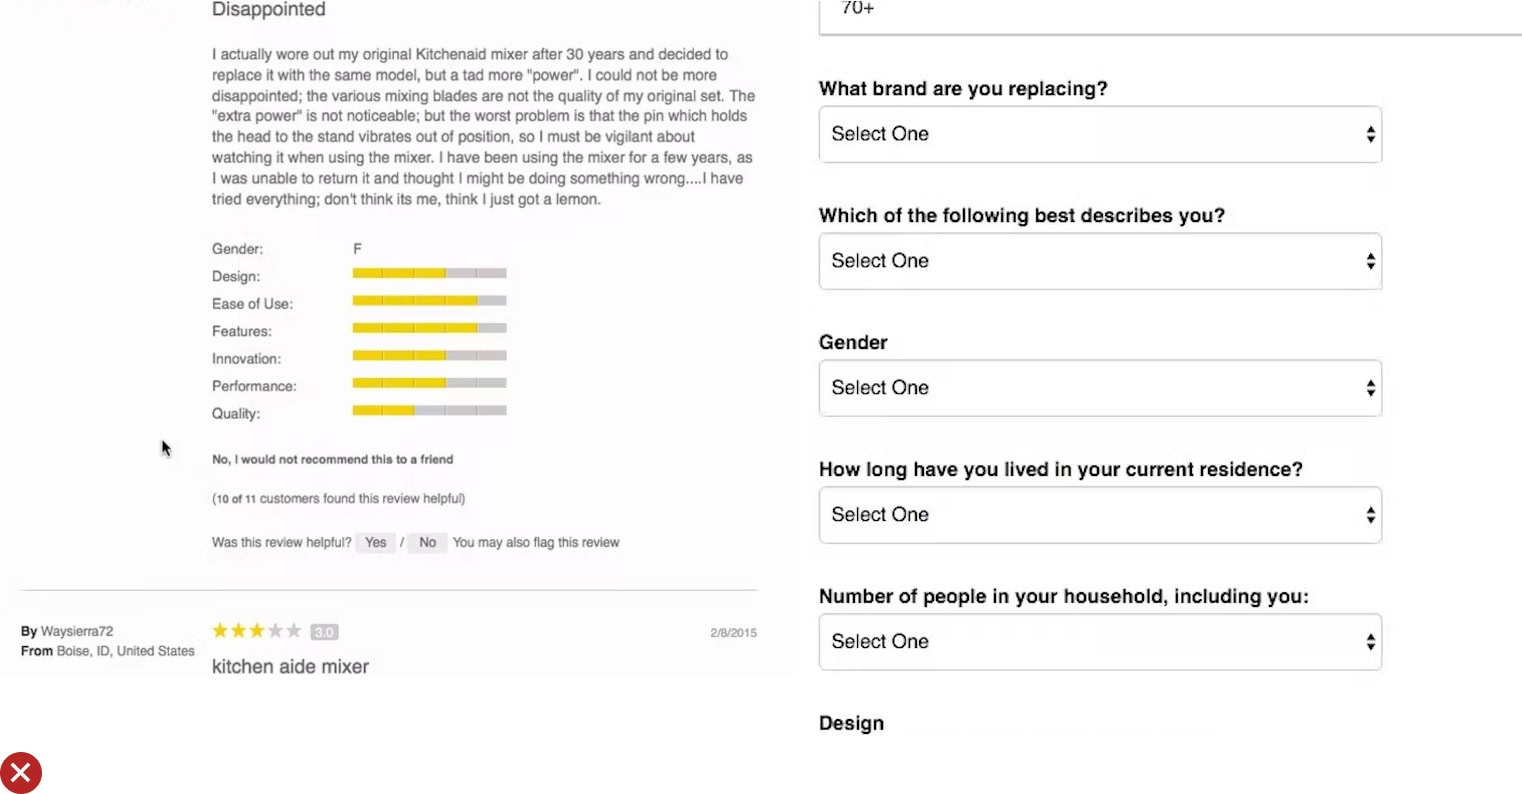Expand the "Which best describes you?" dropdown

1099,261
